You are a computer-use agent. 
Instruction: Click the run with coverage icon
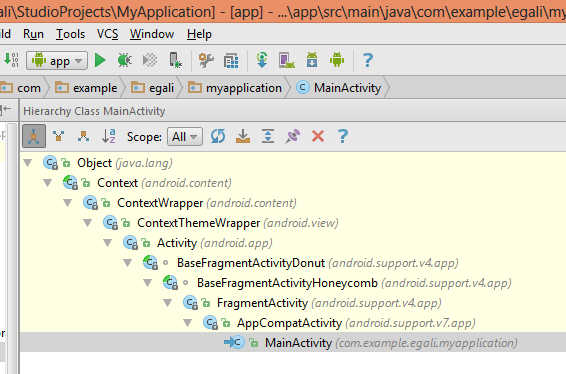click(x=150, y=60)
